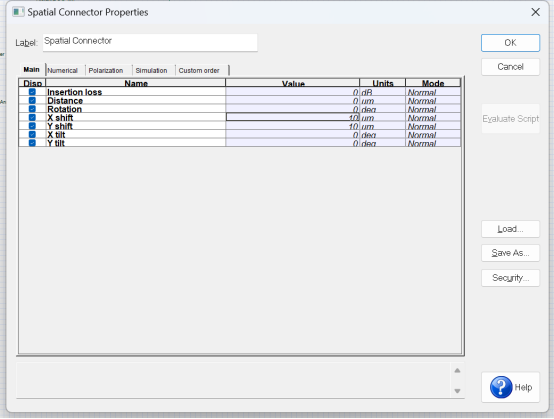The image size is (554, 419).
Task: Click the description box up arrow
Action: [457, 371]
